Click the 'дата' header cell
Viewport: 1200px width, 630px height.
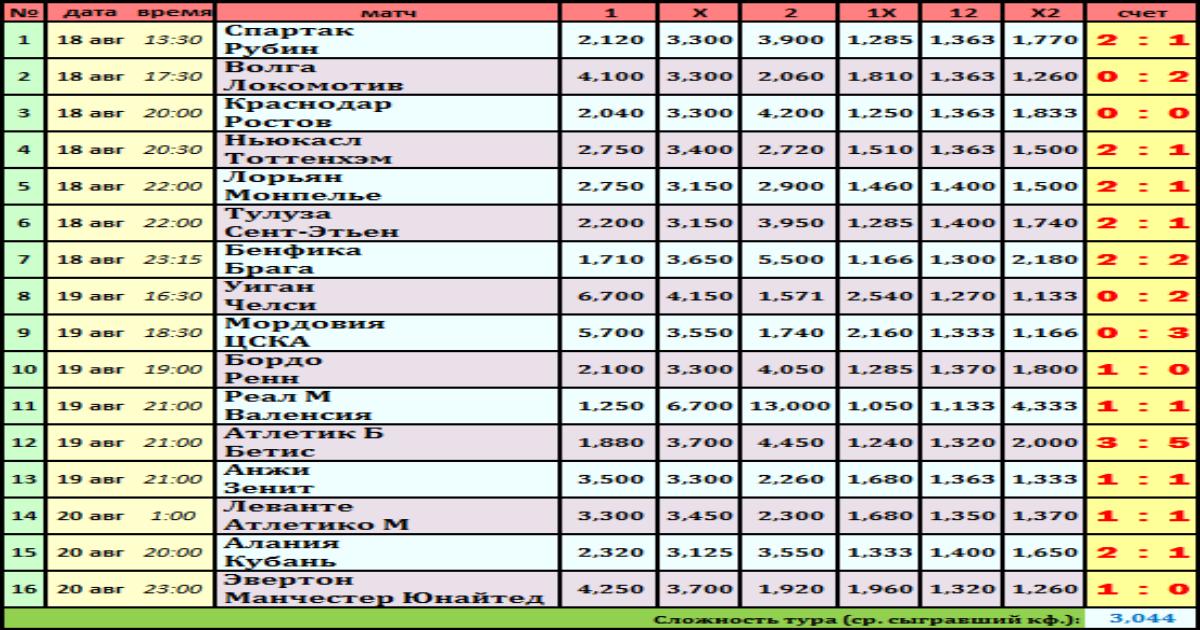(88, 12)
